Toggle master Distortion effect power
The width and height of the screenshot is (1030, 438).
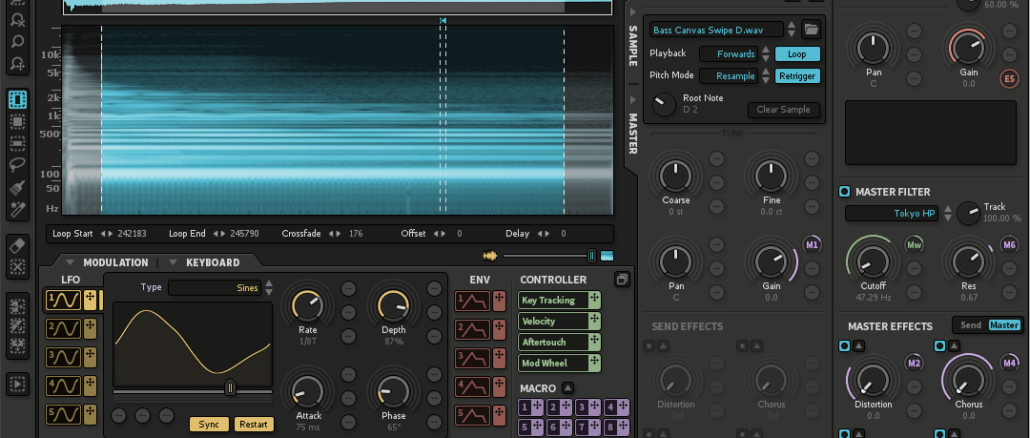tap(845, 346)
